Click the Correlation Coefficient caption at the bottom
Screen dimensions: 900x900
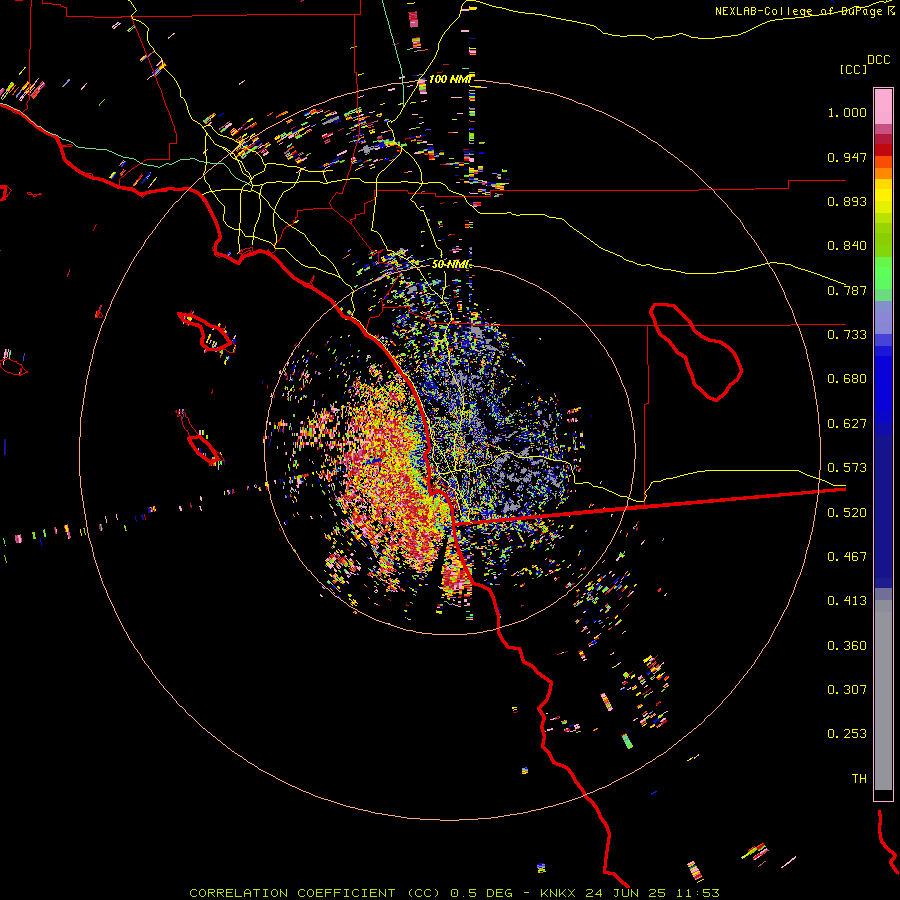[454, 893]
